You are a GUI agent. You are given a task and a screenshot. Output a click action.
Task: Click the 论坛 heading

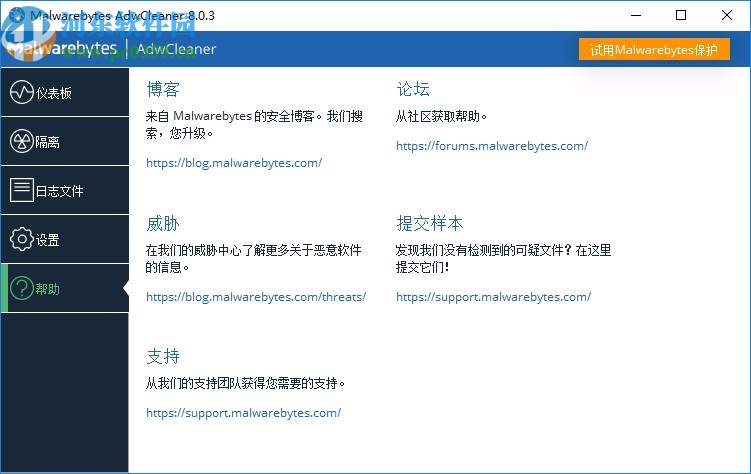(x=413, y=89)
